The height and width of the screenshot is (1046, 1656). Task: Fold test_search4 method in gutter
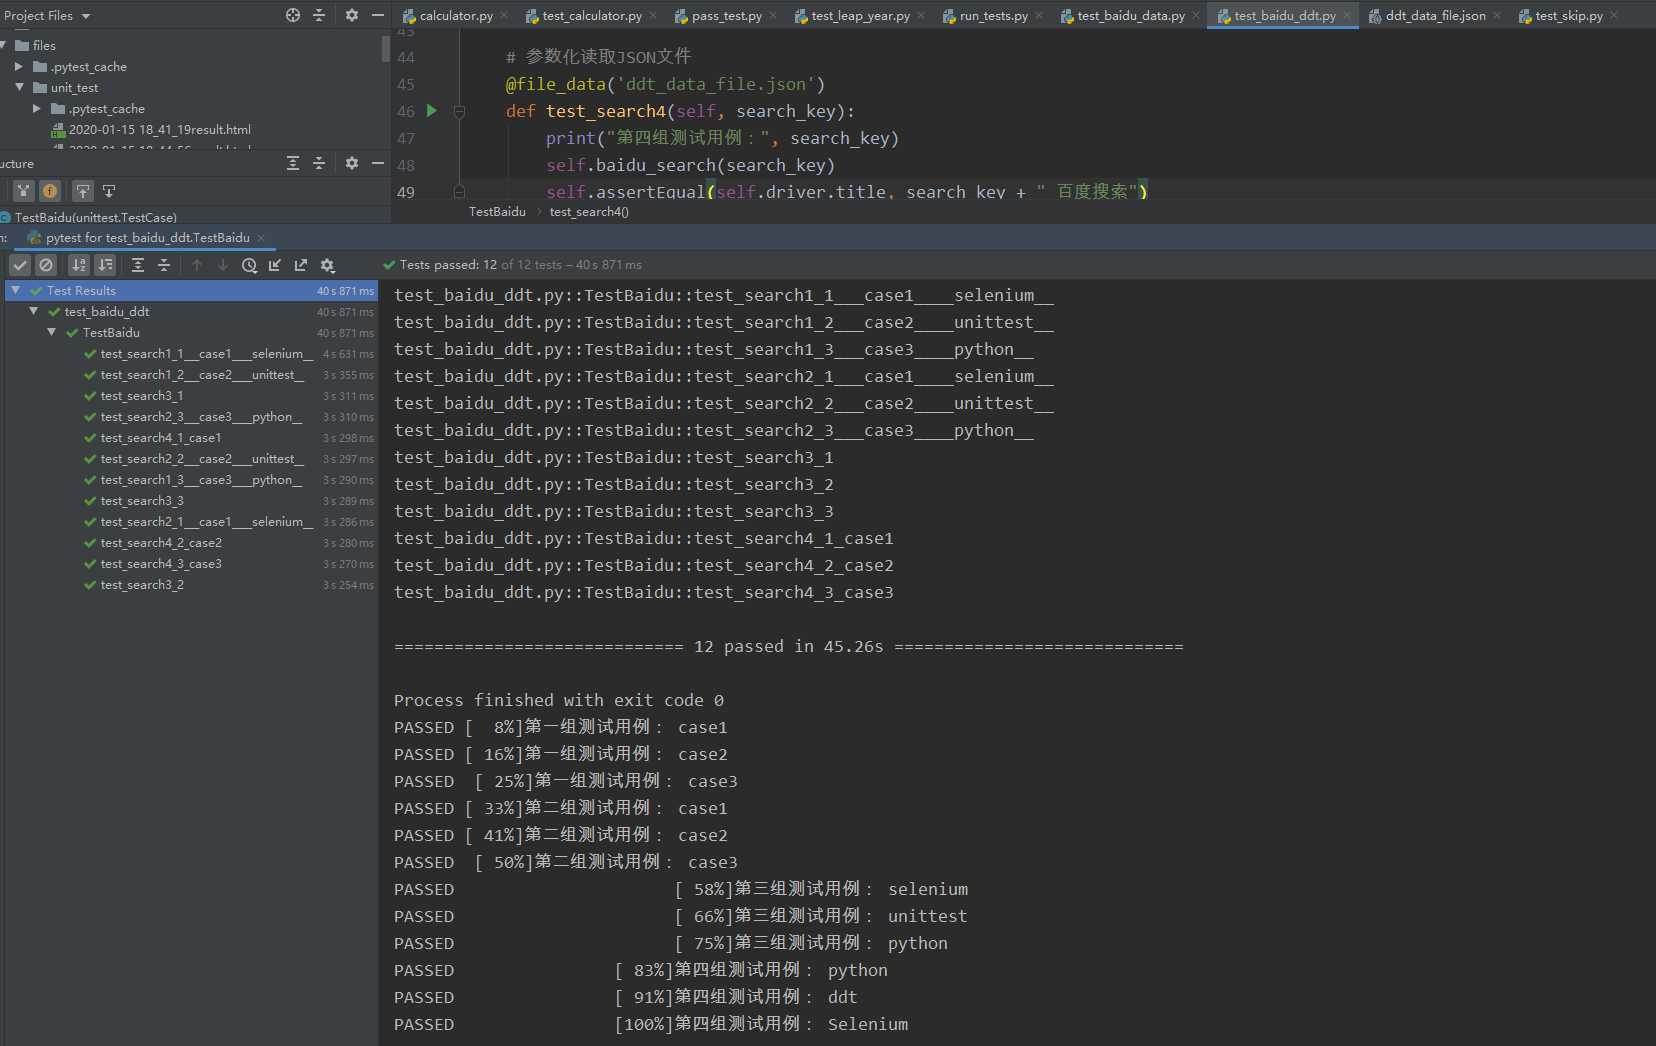click(459, 111)
